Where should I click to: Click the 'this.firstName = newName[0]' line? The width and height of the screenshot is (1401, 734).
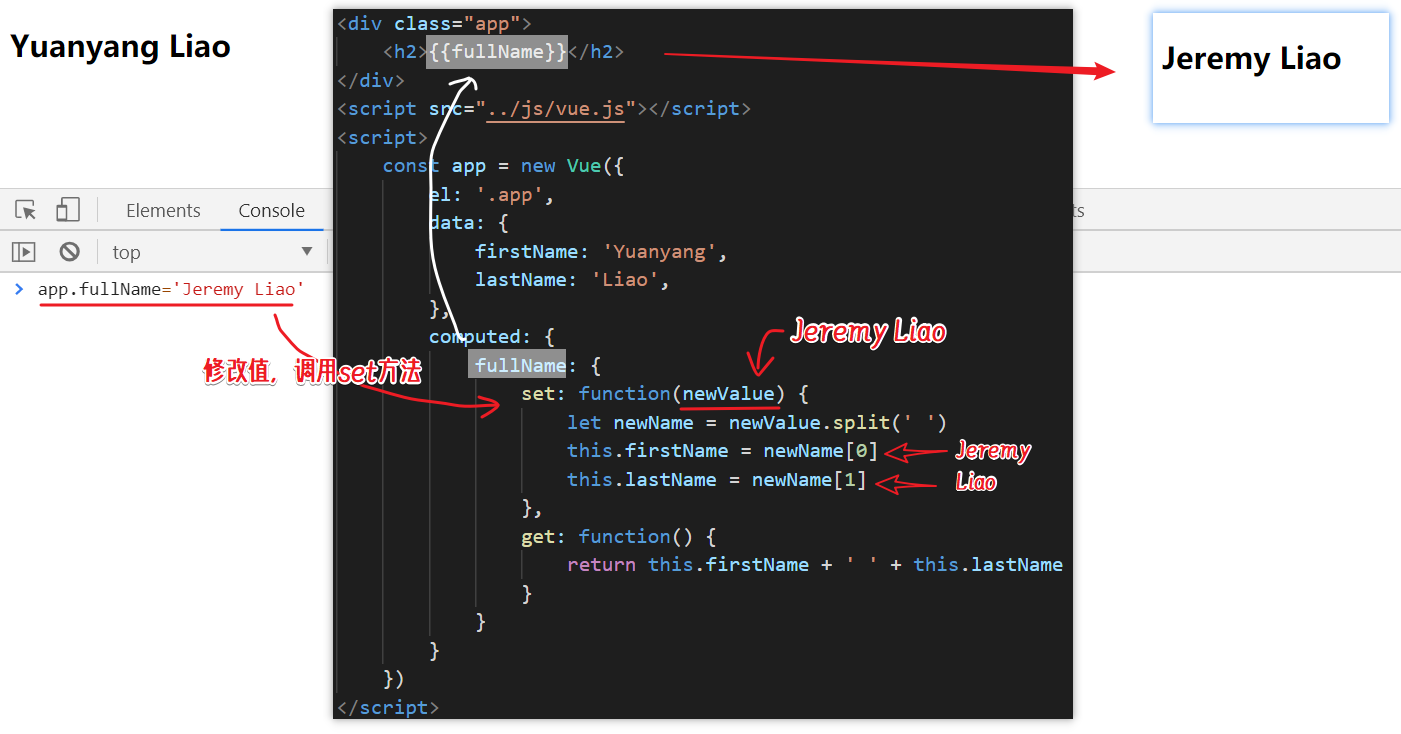(x=722, y=451)
